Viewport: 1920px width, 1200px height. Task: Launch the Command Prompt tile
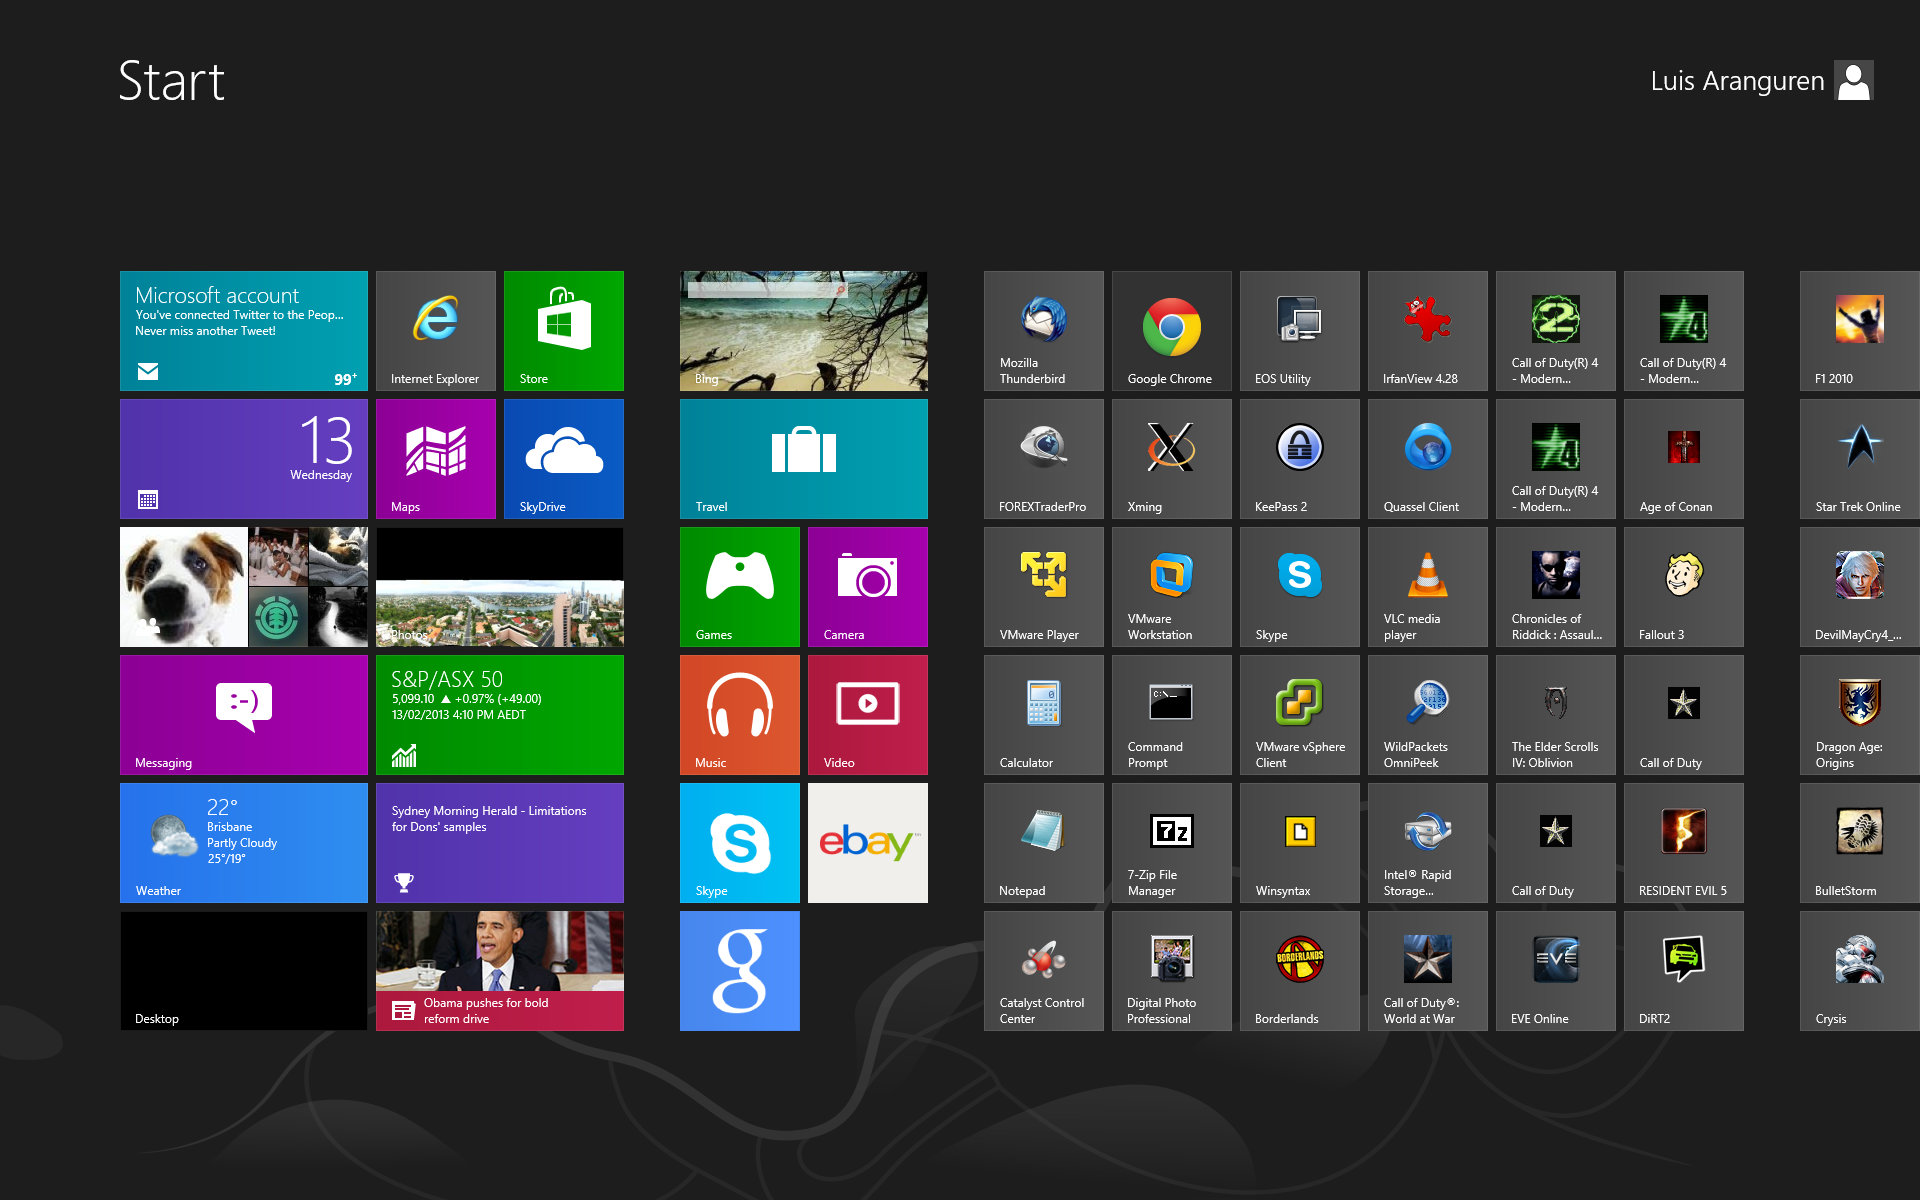click(x=1171, y=714)
